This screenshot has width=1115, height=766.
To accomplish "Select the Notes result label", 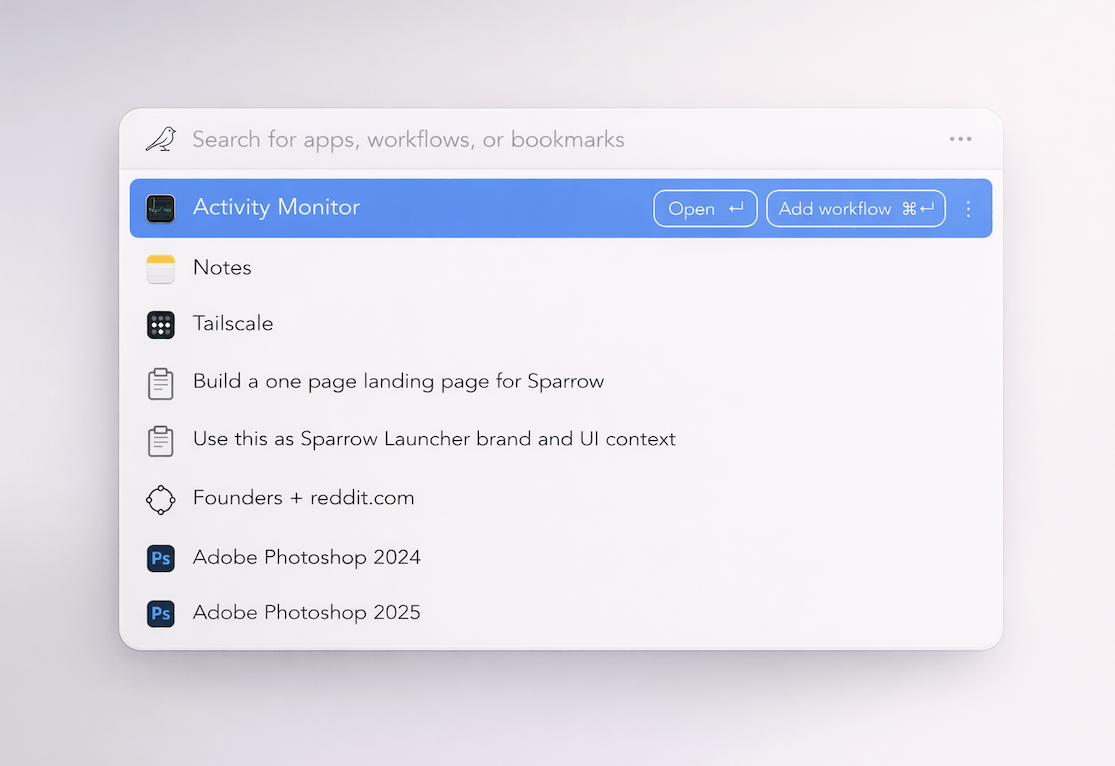I will coord(222,268).
